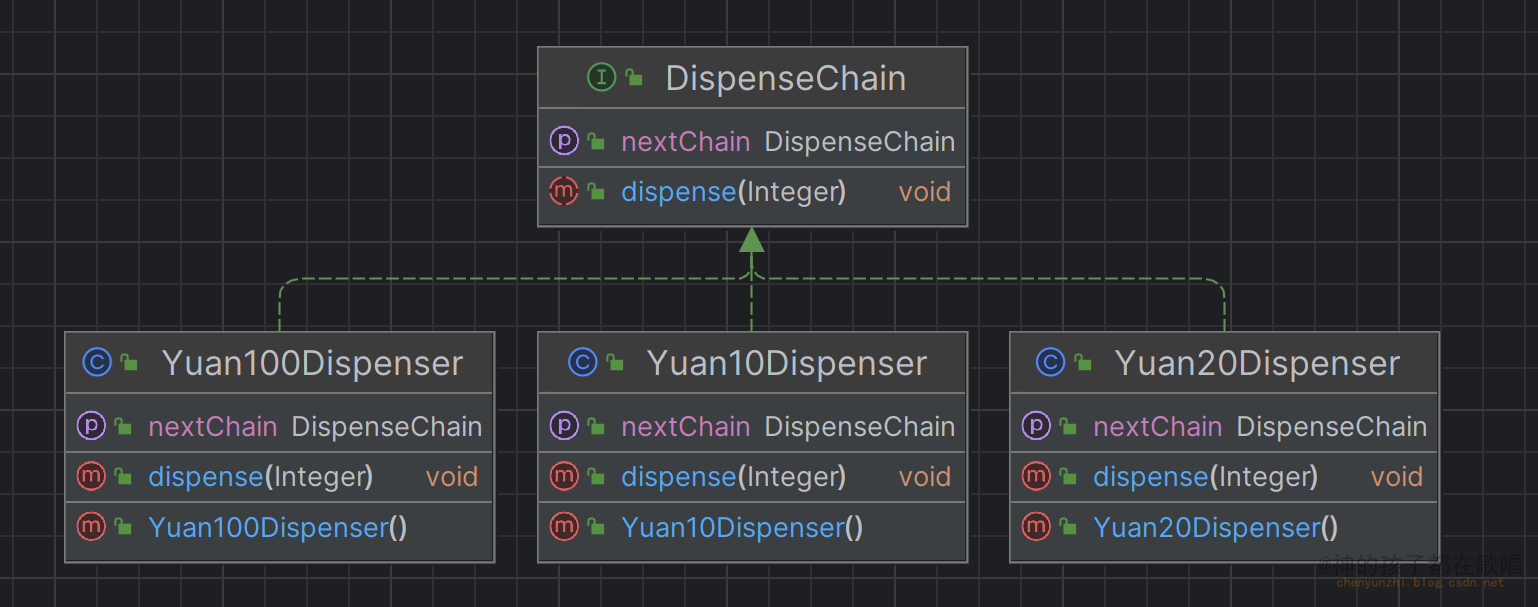Click DispenseChain type label in Yuan10Dispenser nextChain row
Viewport: 1538px width, 607px height.
860,427
